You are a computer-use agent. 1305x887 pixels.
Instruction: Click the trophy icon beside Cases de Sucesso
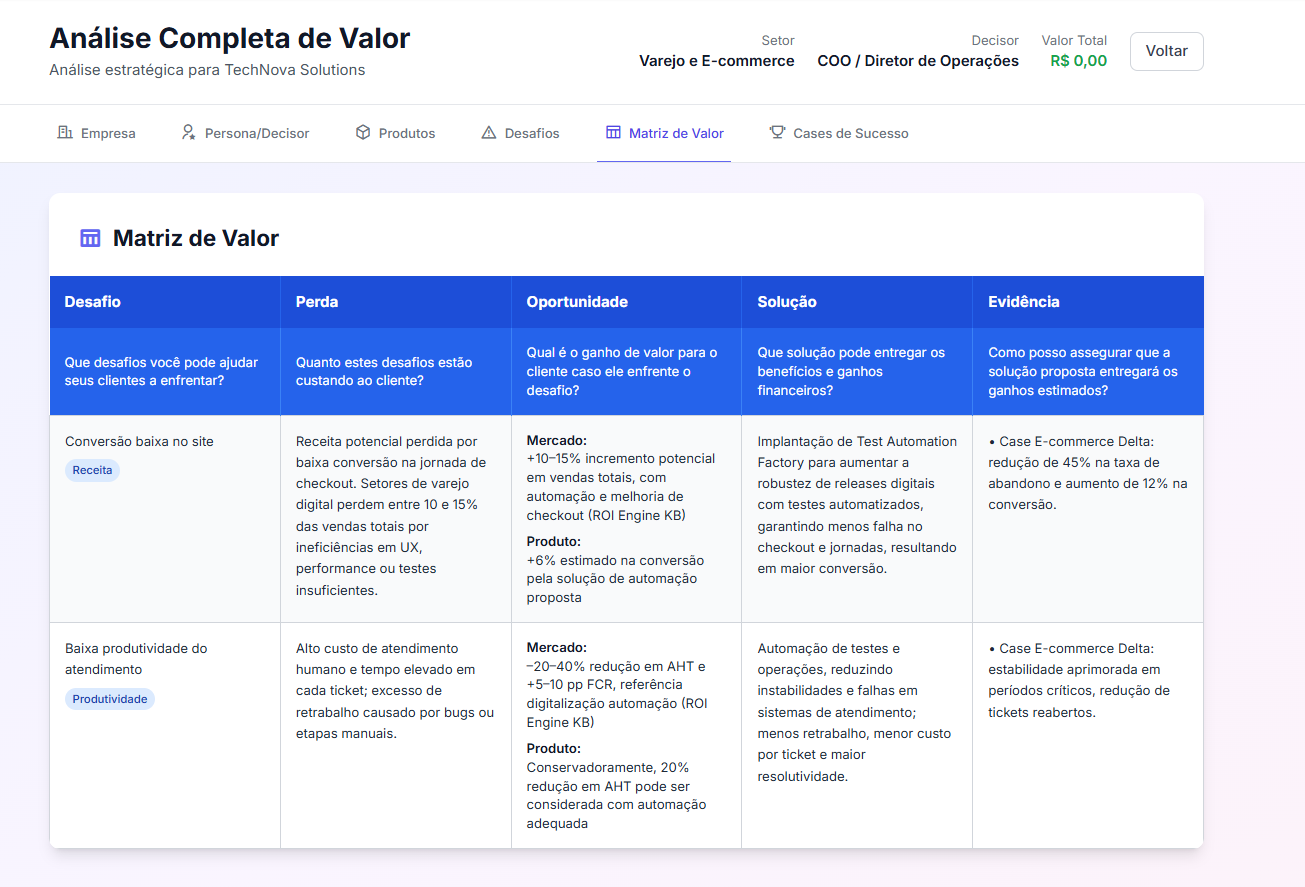(x=776, y=132)
